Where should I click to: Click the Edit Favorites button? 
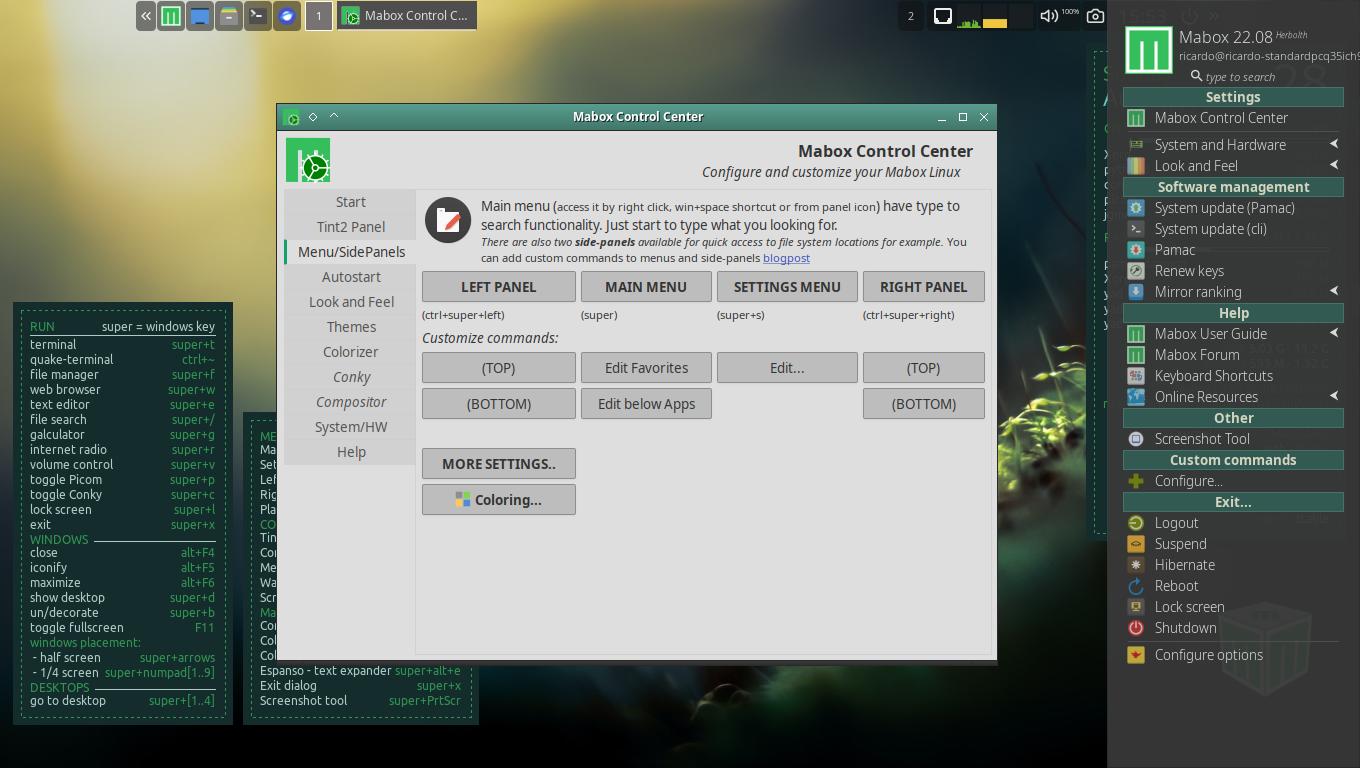[646, 368]
